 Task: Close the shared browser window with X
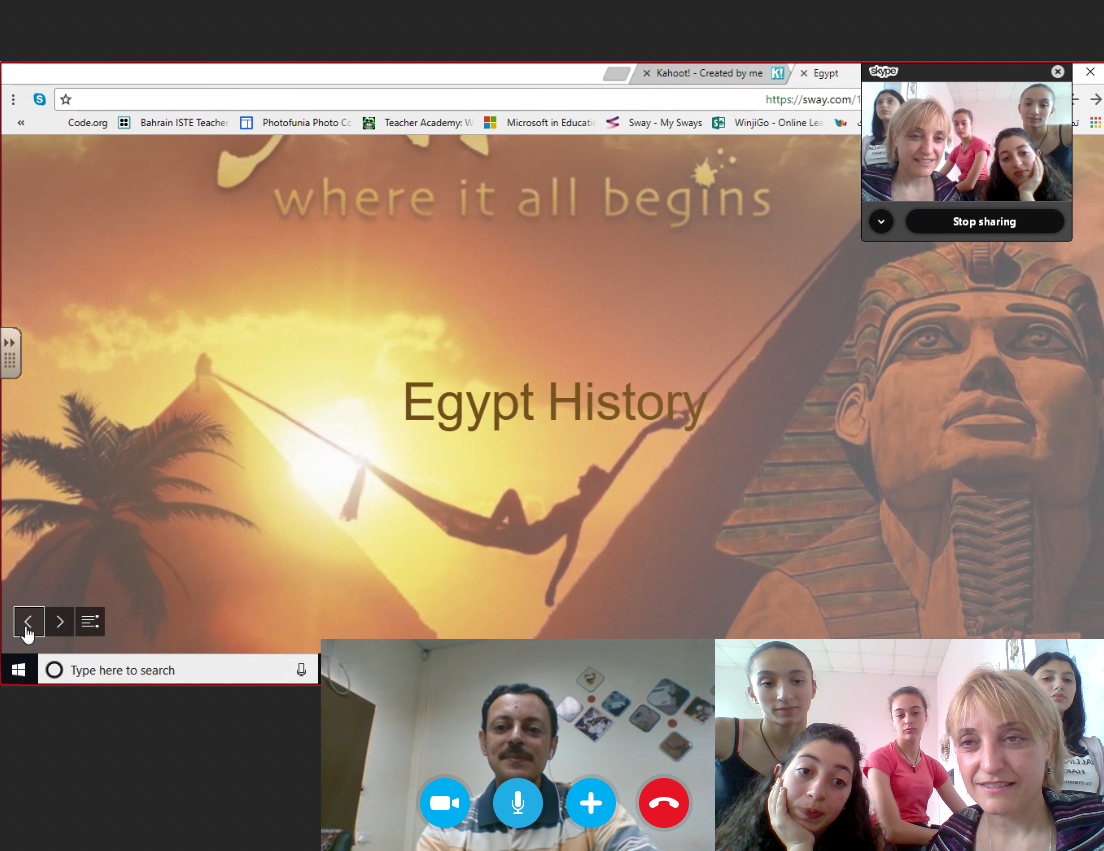click(1090, 72)
